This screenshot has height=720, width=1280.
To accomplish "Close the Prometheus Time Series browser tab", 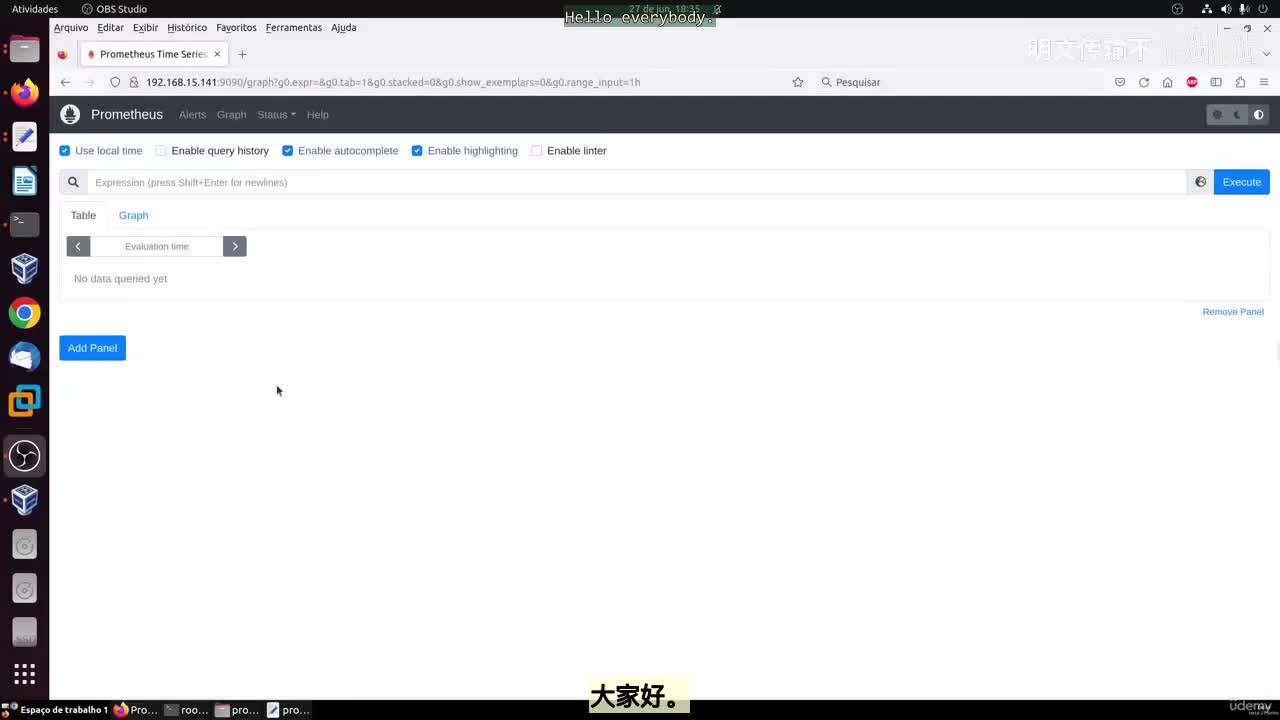I will point(217,54).
